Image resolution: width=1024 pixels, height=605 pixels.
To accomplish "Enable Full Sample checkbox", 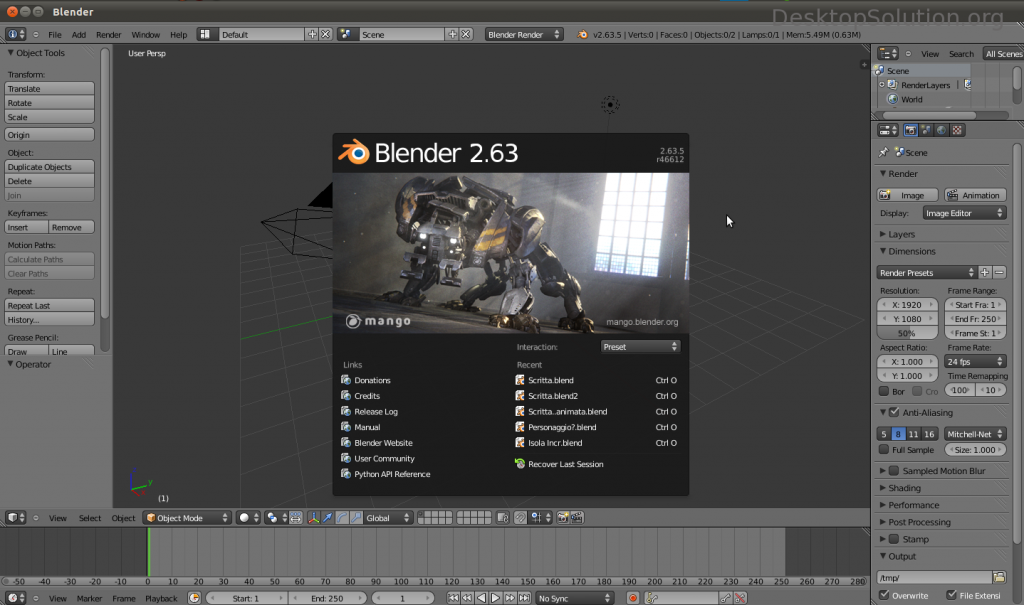I will click(x=884, y=450).
